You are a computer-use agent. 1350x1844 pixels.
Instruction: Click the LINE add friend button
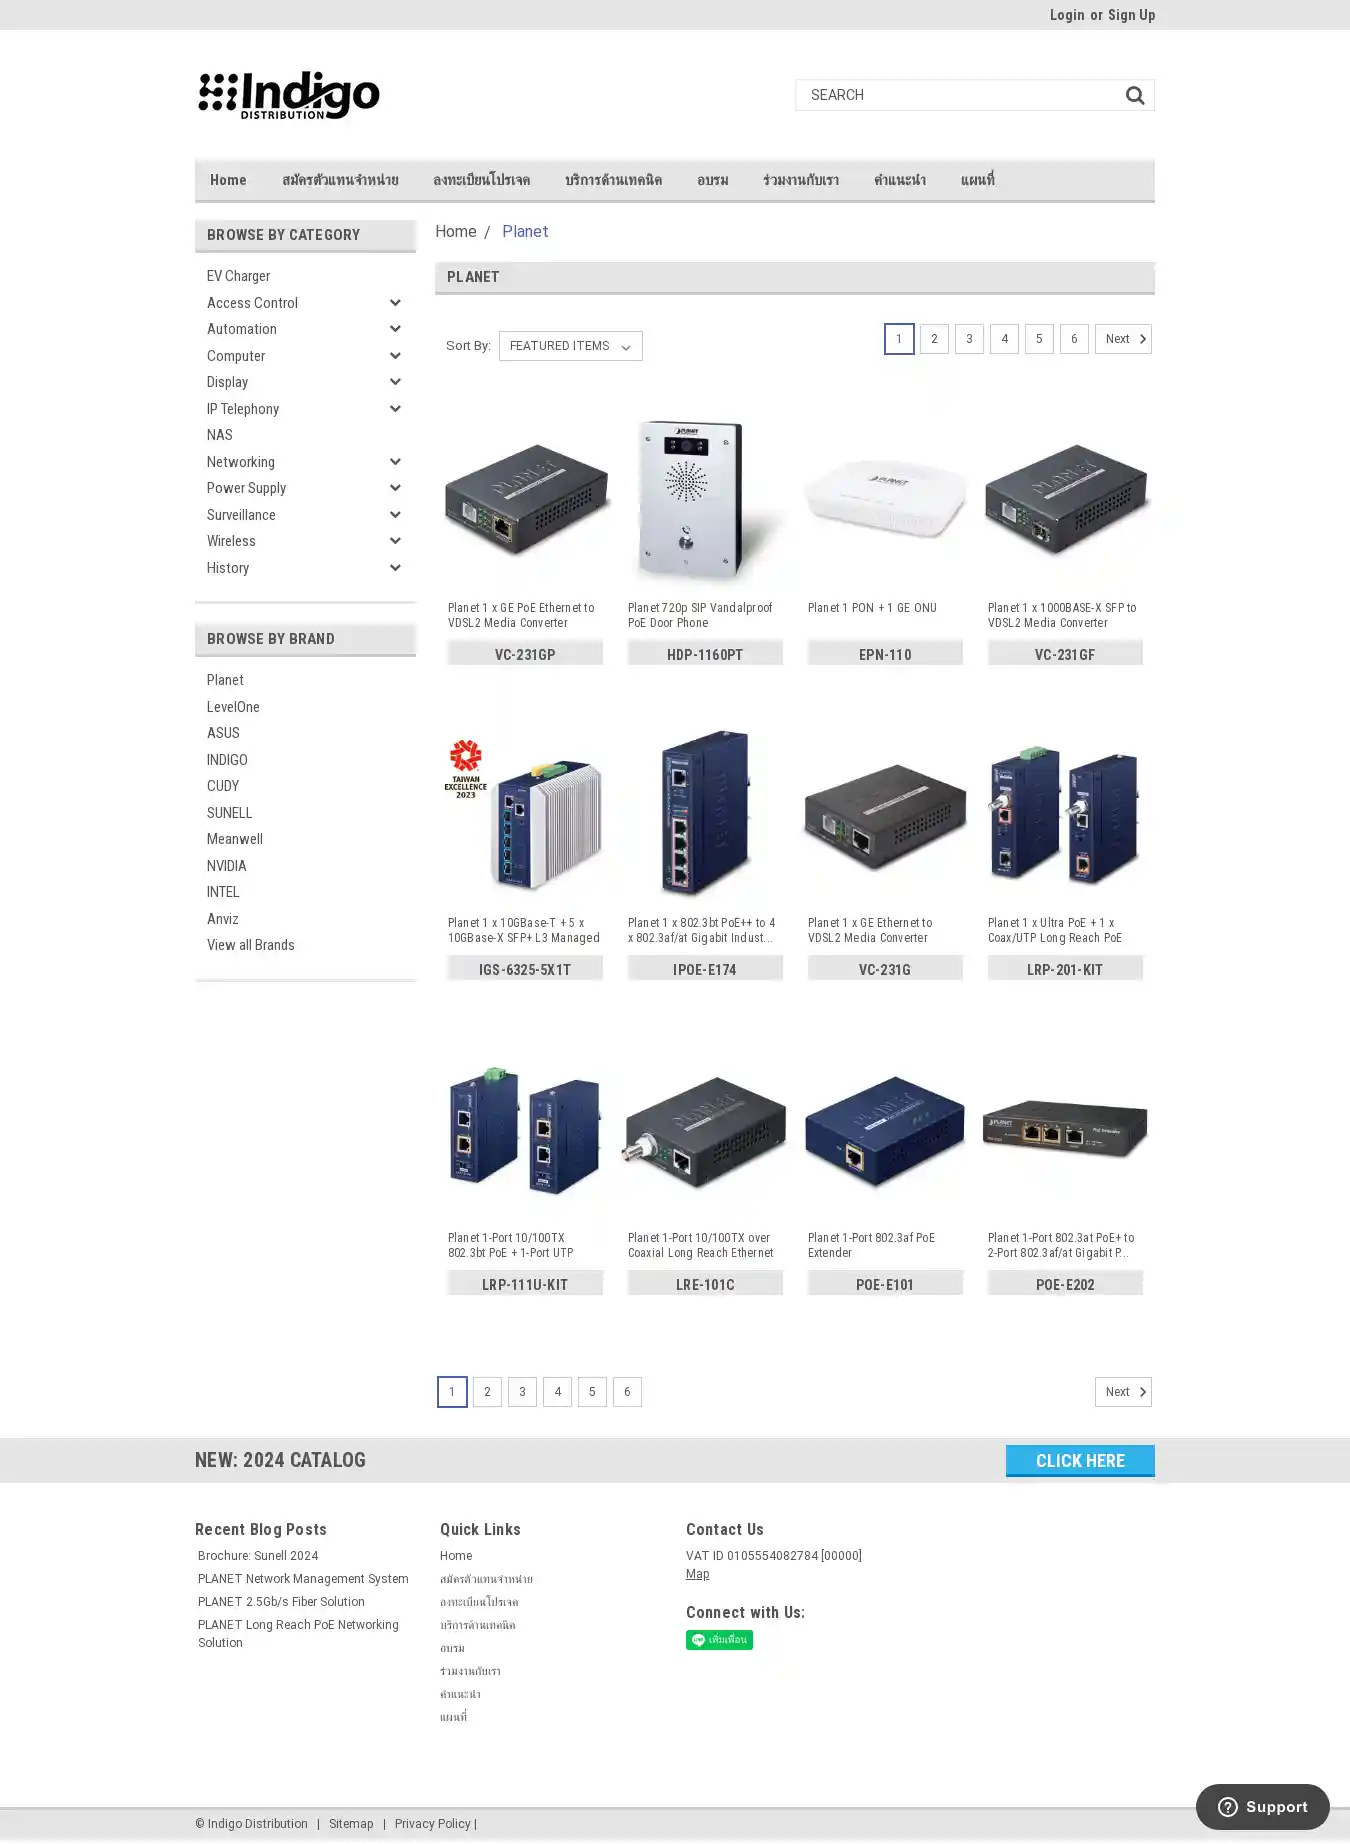point(719,1639)
